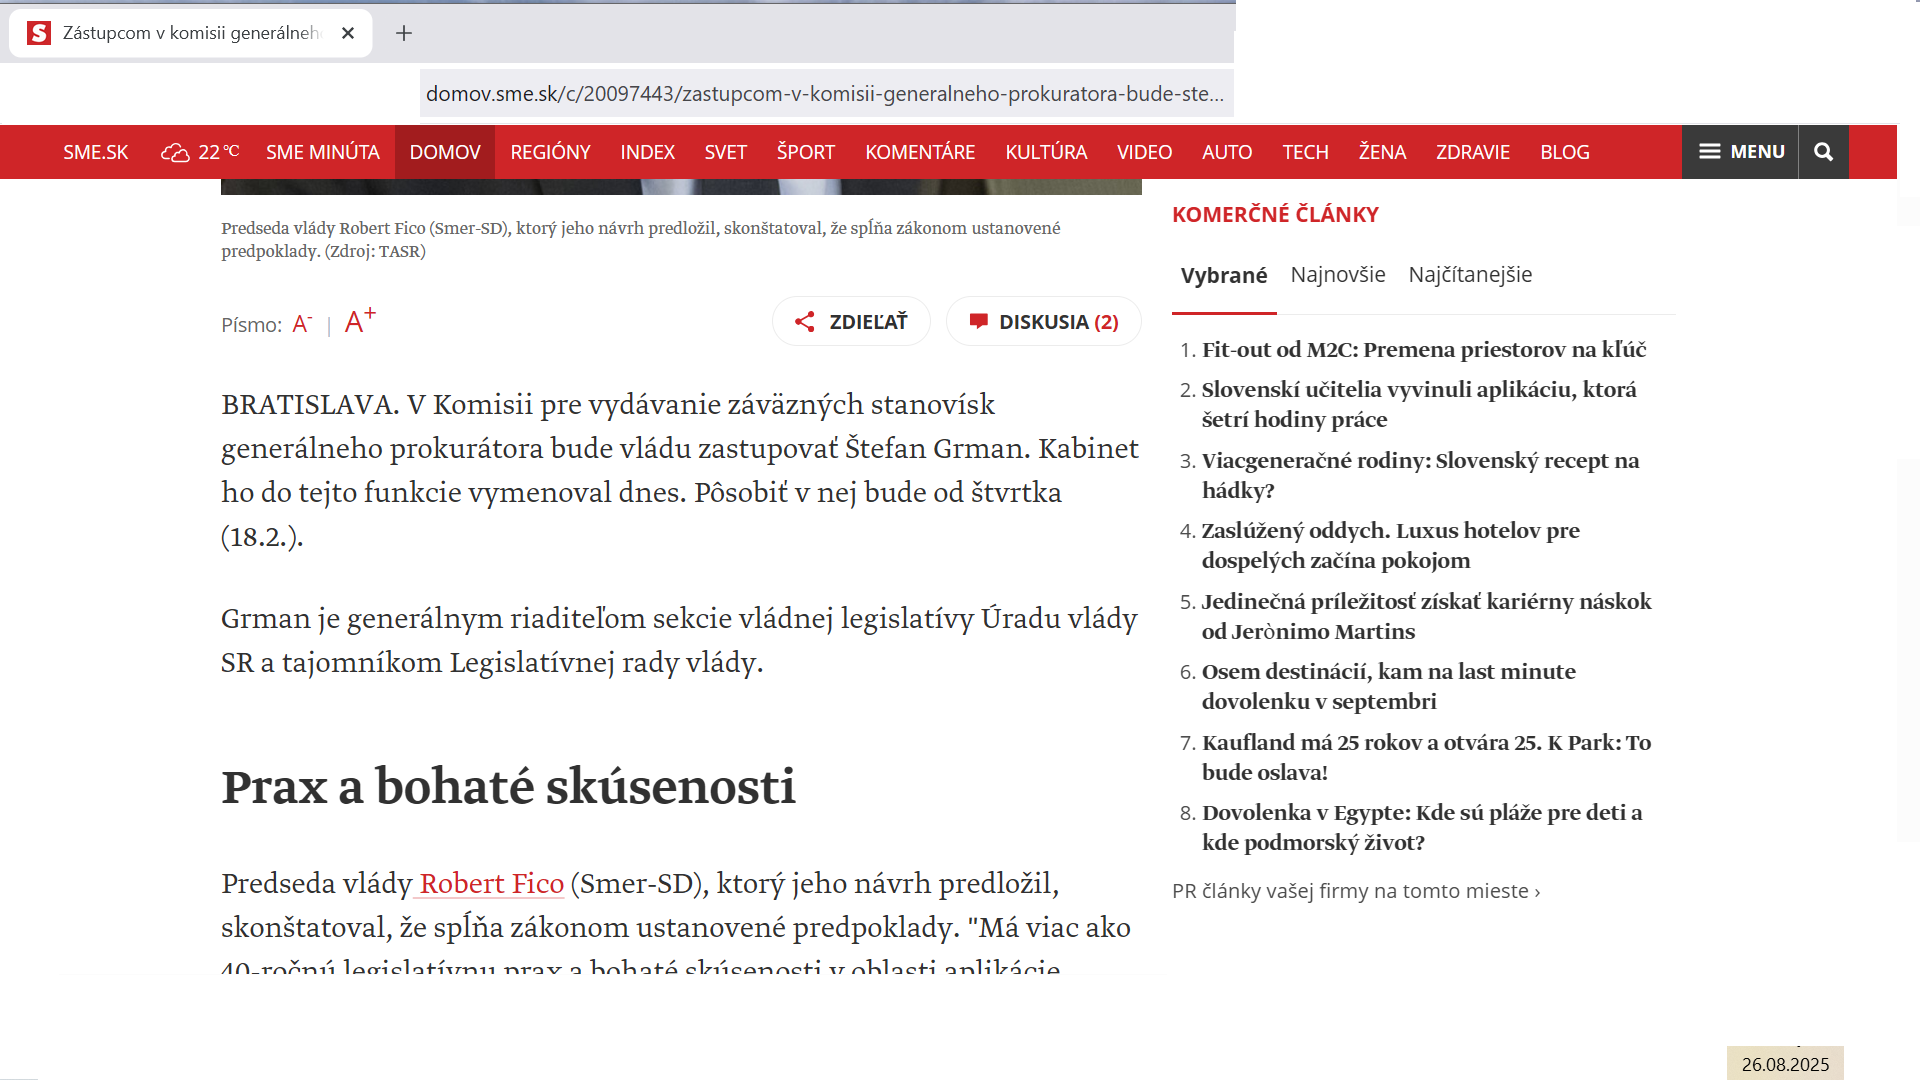1920x1080 pixels.
Task: Open the AUTO section
Action: 1227,152
